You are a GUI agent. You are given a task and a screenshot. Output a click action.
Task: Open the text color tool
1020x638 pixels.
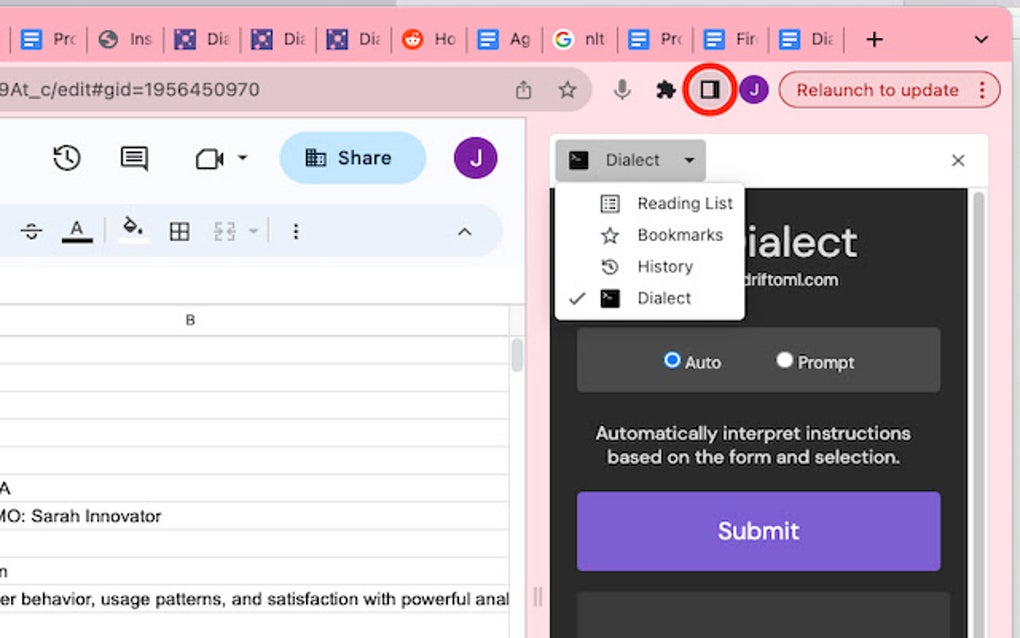tap(77, 231)
